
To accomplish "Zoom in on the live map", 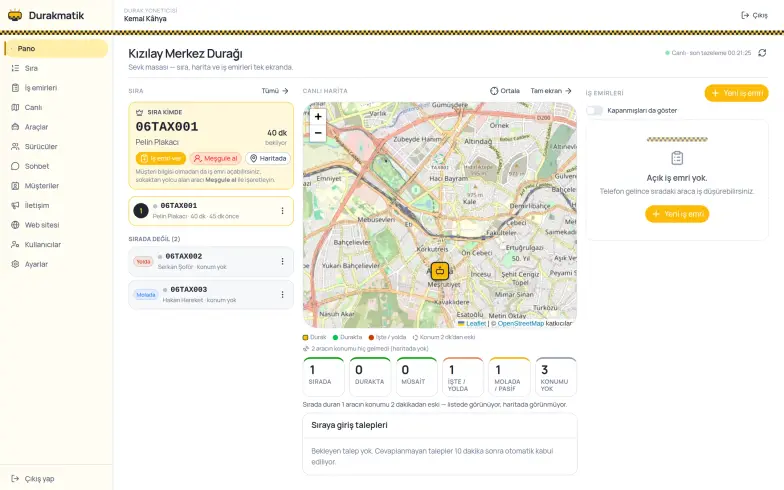I will [x=318, y=116].
